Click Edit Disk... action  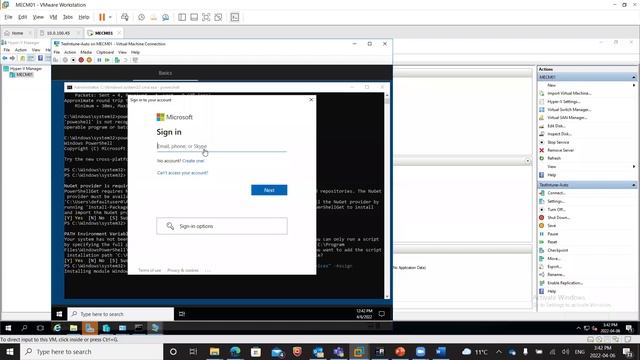[556, 126]
